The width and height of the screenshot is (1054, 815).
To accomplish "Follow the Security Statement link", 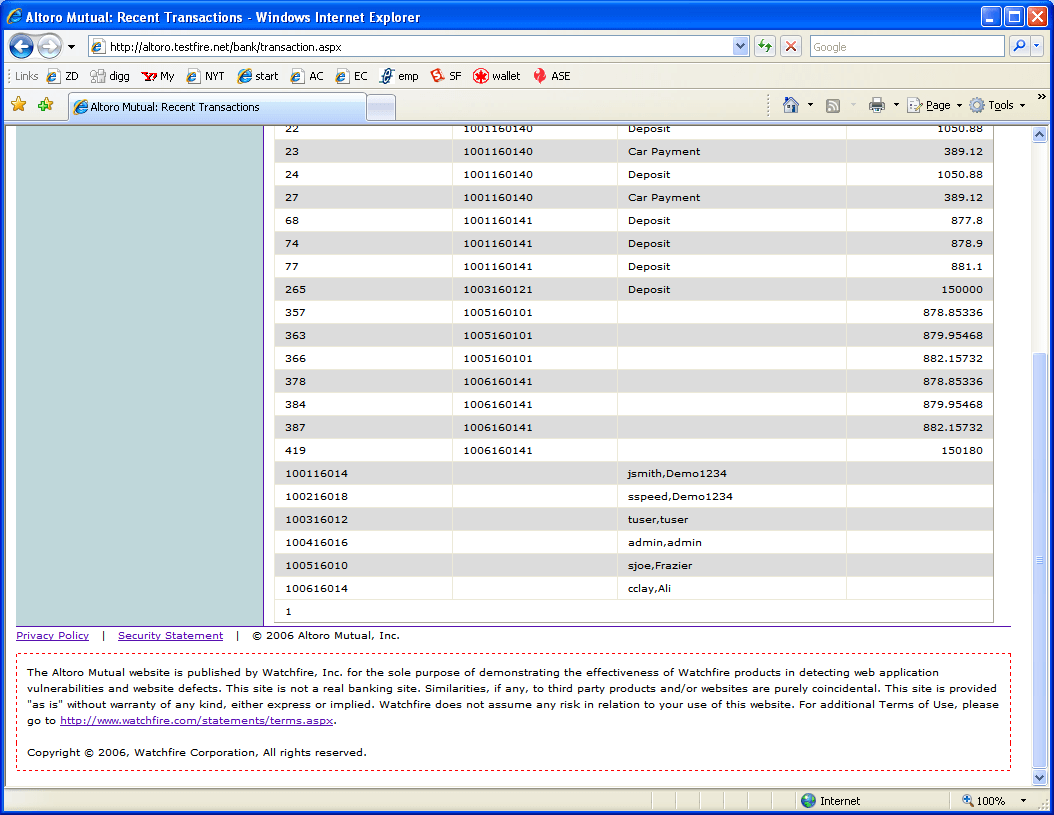I will pyautogui.click(x=170, y=636).
